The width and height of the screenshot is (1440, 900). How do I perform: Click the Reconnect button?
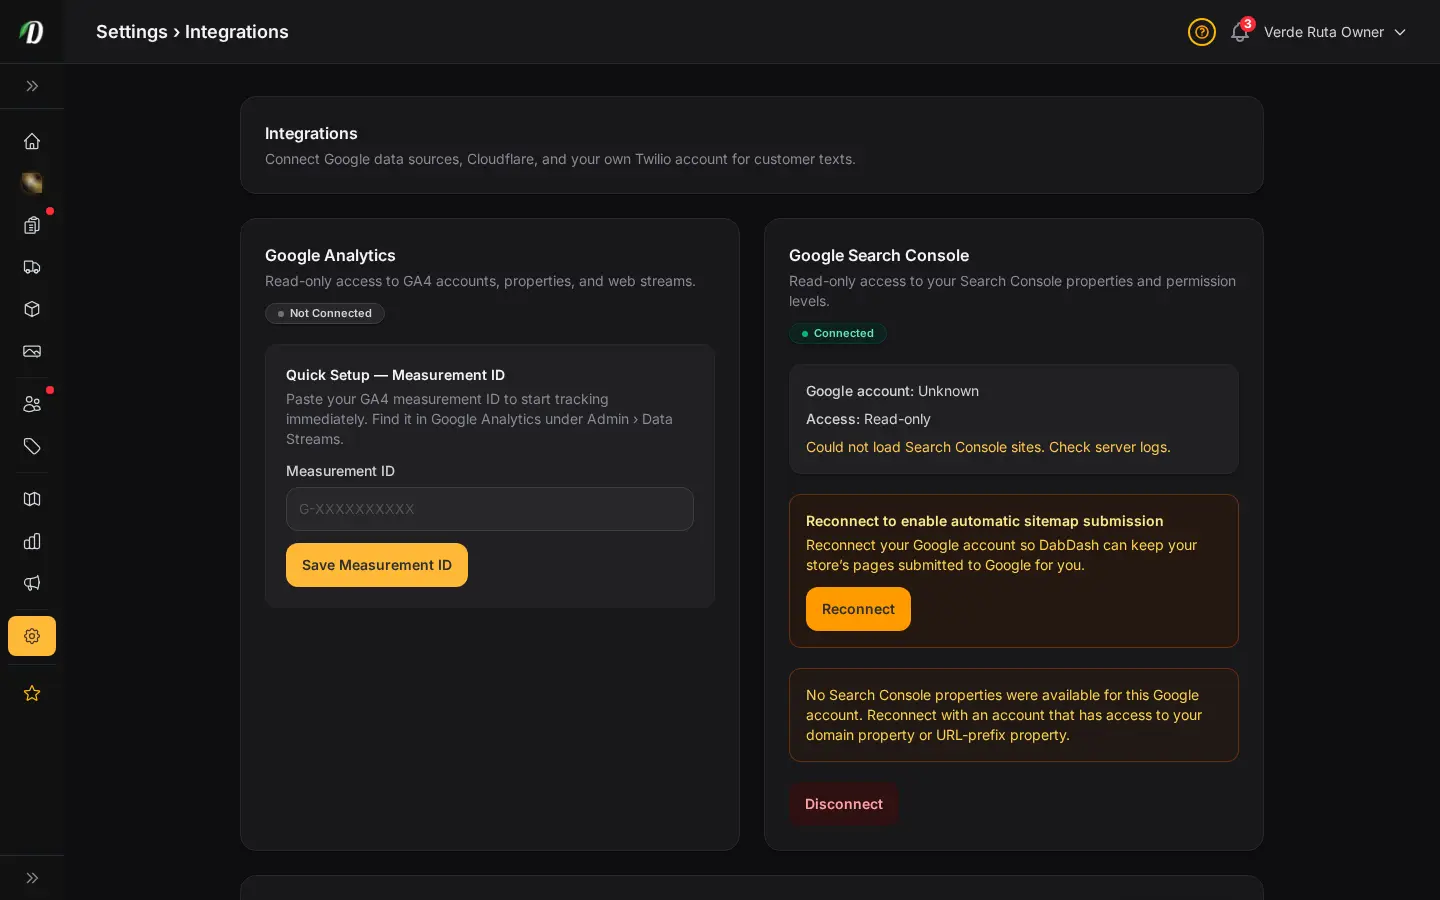858,609
